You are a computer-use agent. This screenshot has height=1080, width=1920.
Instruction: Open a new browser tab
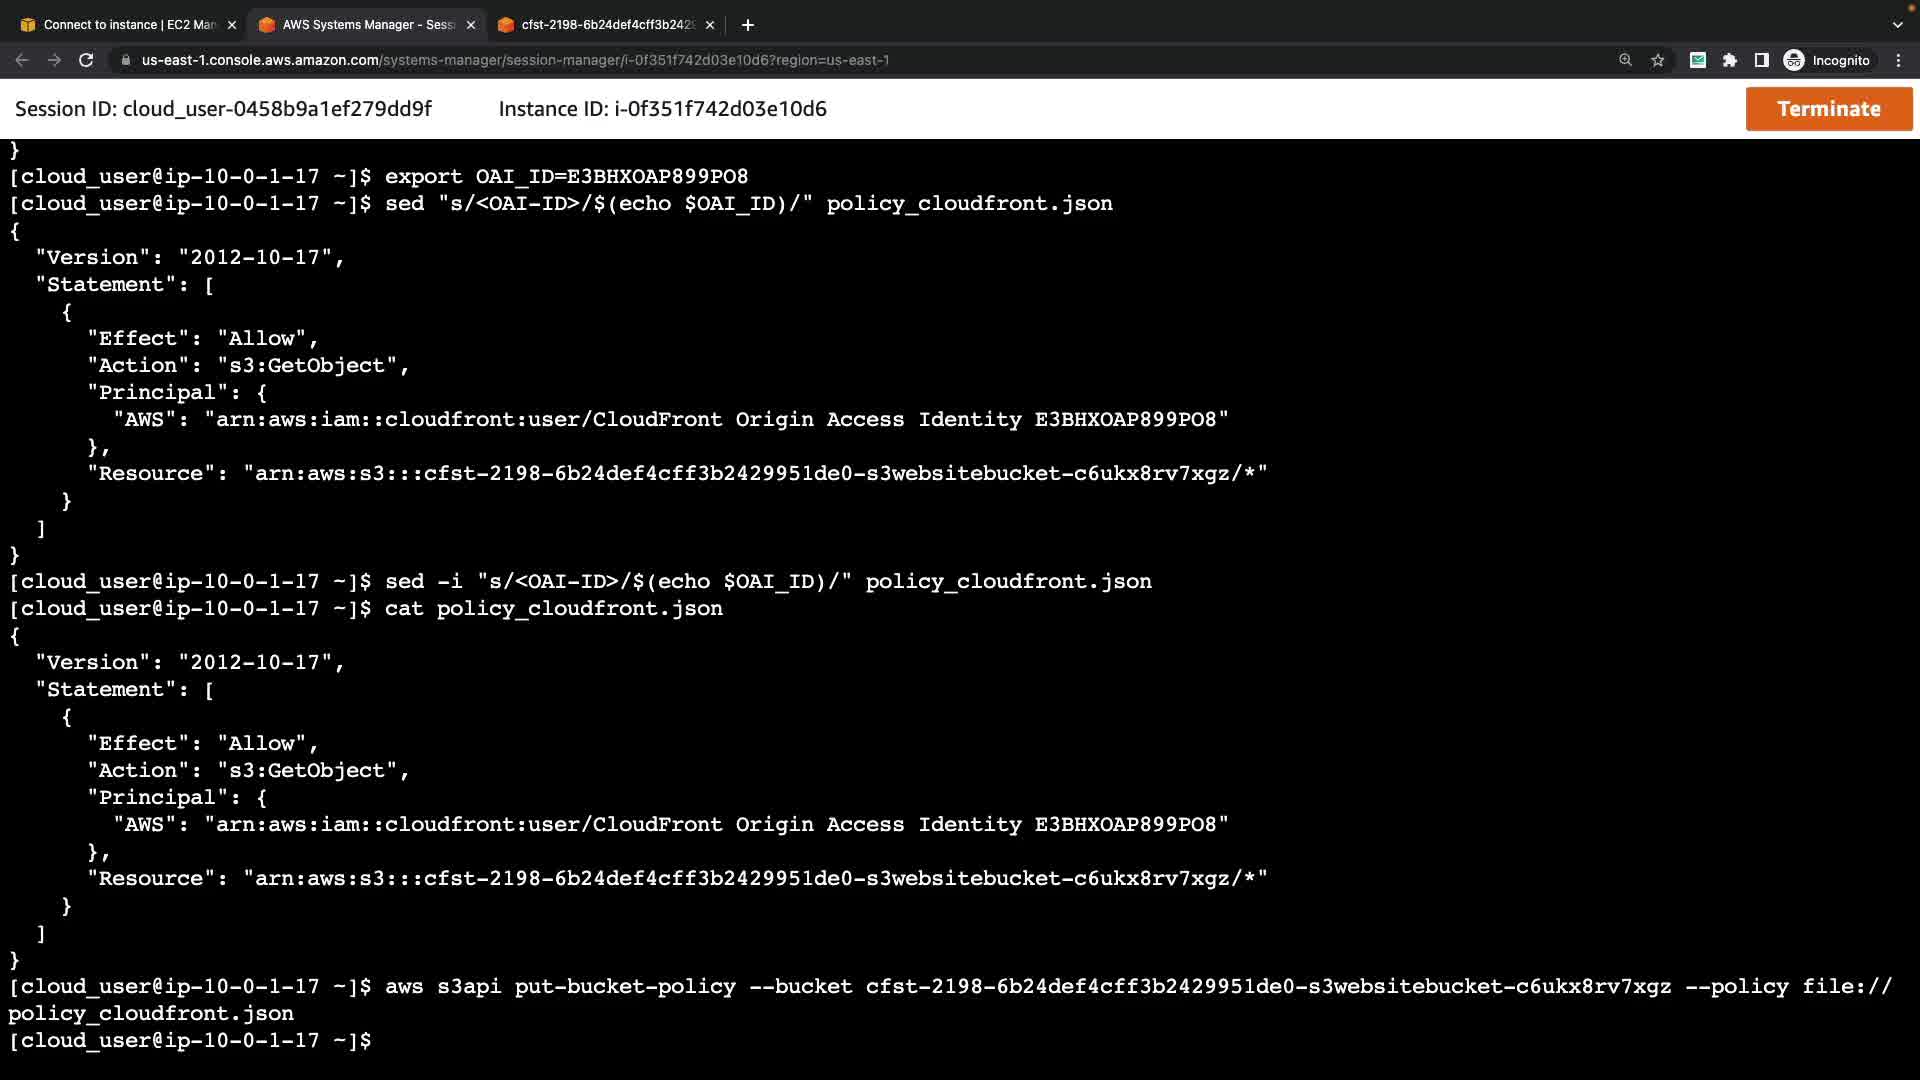point(747,24)
